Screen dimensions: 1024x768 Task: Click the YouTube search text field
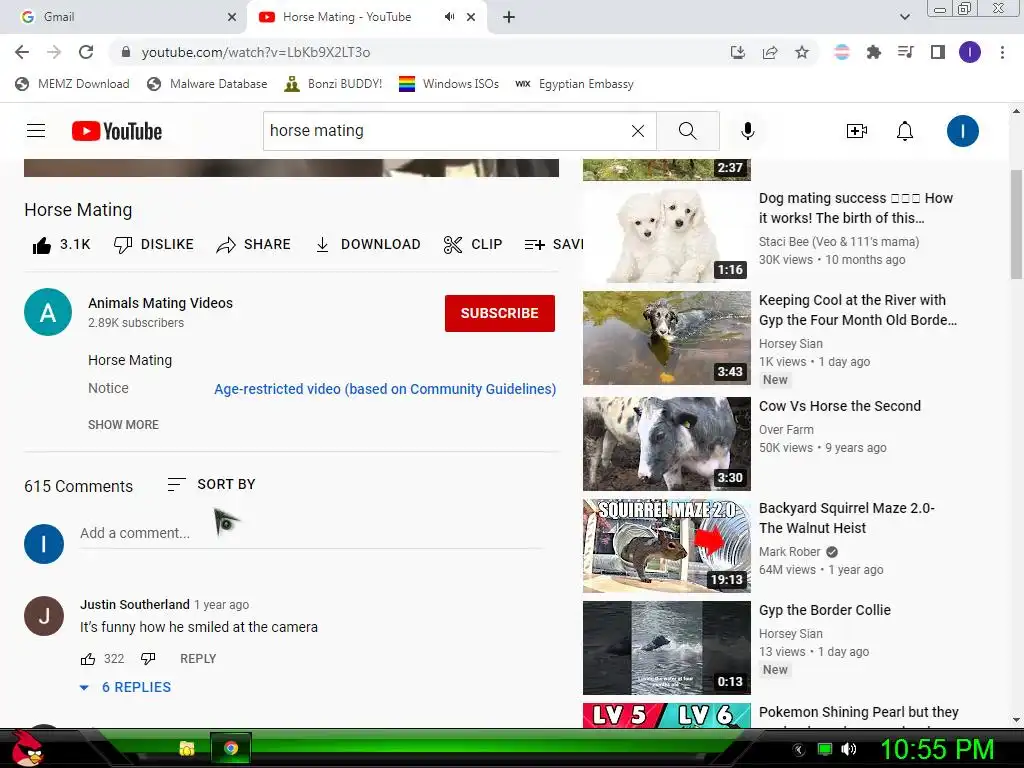pos(447,131)
